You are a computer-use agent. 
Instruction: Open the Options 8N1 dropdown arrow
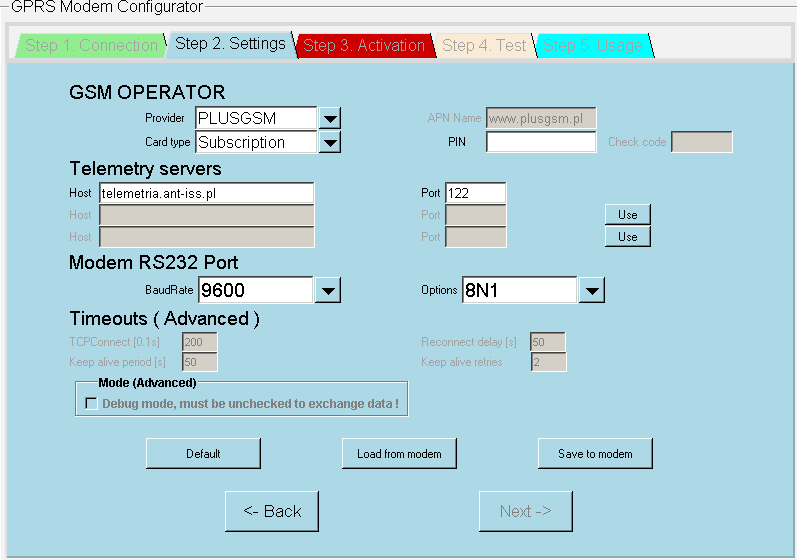click(592, 290)
